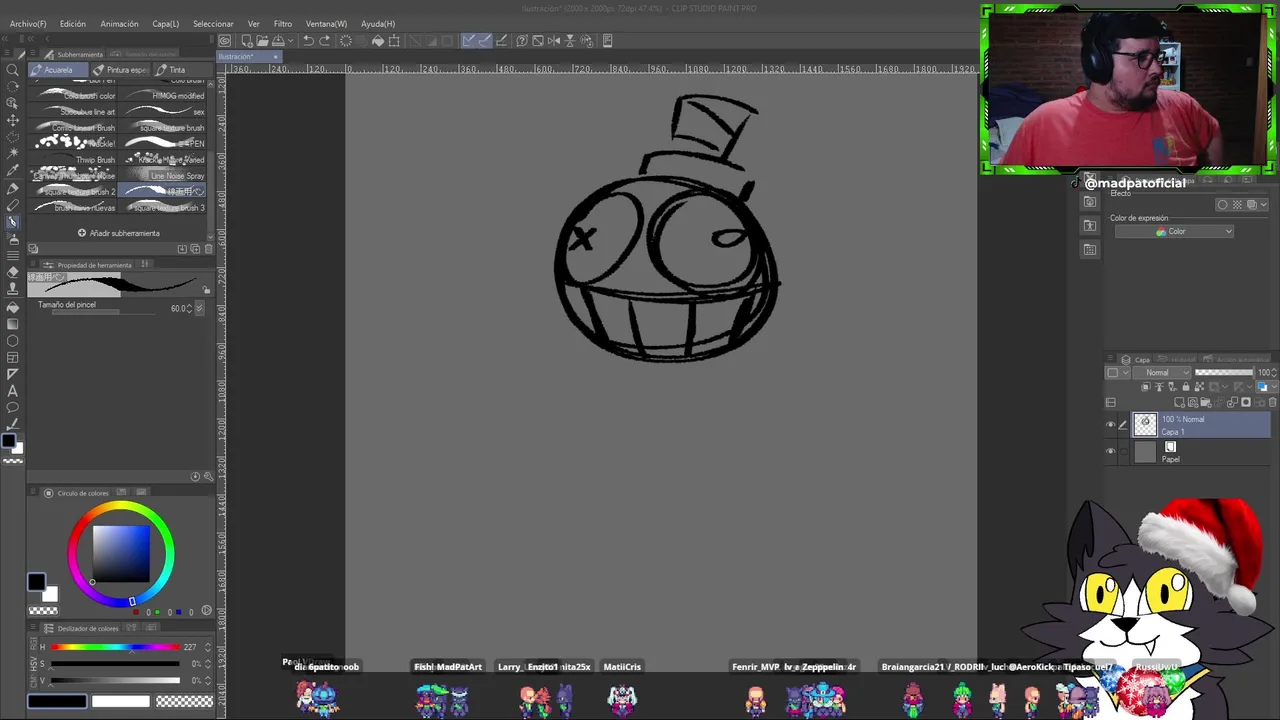The width and height of the screenshot is (1280, 720).
Task: Open the Filtro menu
Action: (283, 24)
